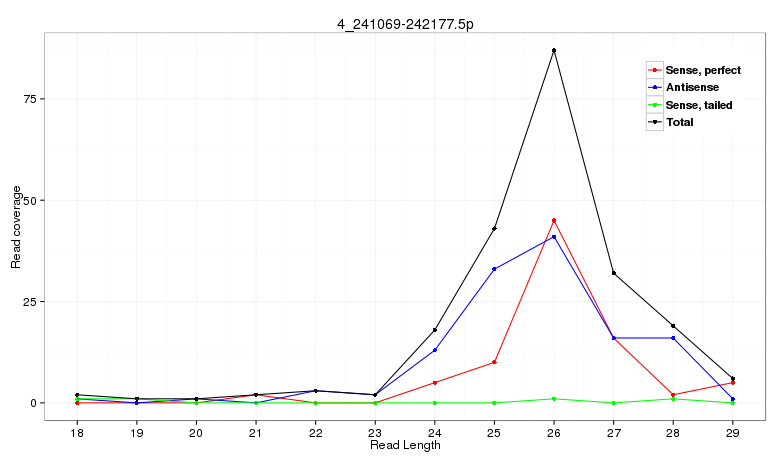Click the Total line peak at read length 26

[554, 50]
